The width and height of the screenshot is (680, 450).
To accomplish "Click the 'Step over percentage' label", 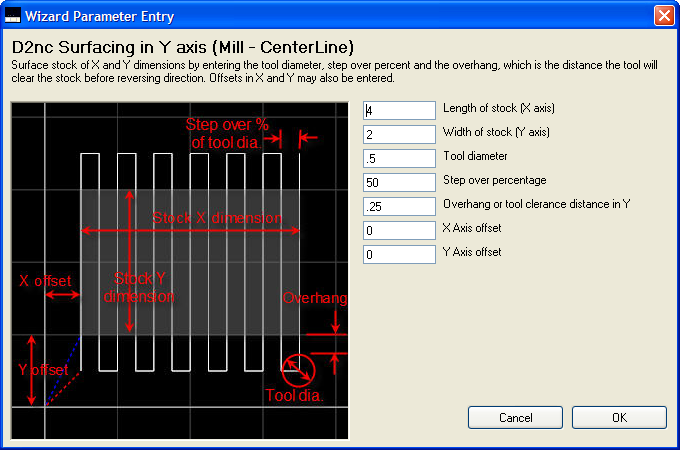I will point(494,180).
